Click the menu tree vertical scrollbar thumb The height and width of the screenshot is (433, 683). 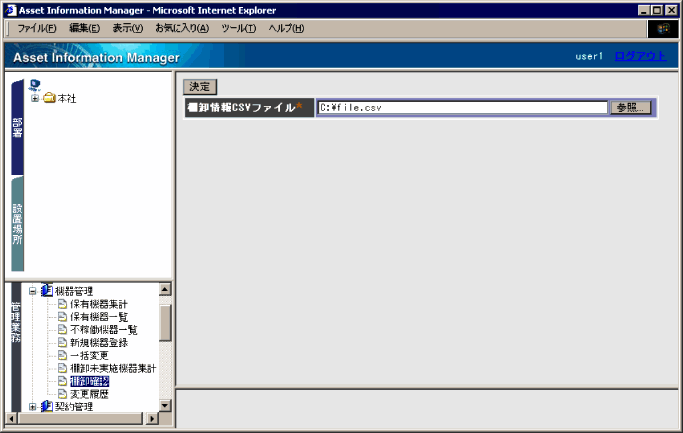[x=165, y=323]
